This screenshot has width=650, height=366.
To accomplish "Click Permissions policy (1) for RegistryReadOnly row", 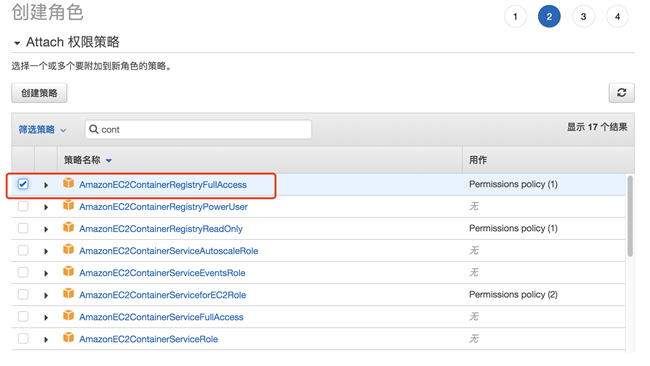I will tap(513, 228).
